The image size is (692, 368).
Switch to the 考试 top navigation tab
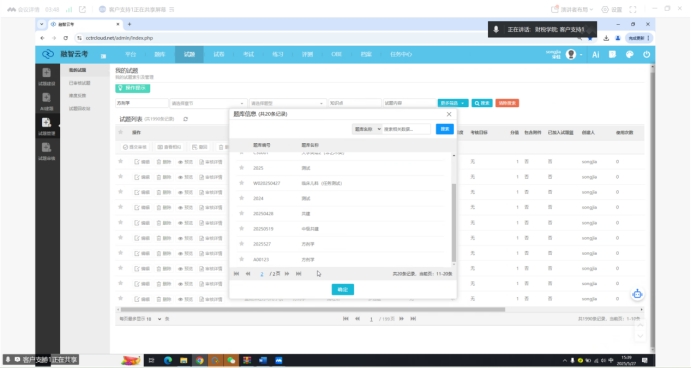[x=248, y=54]
